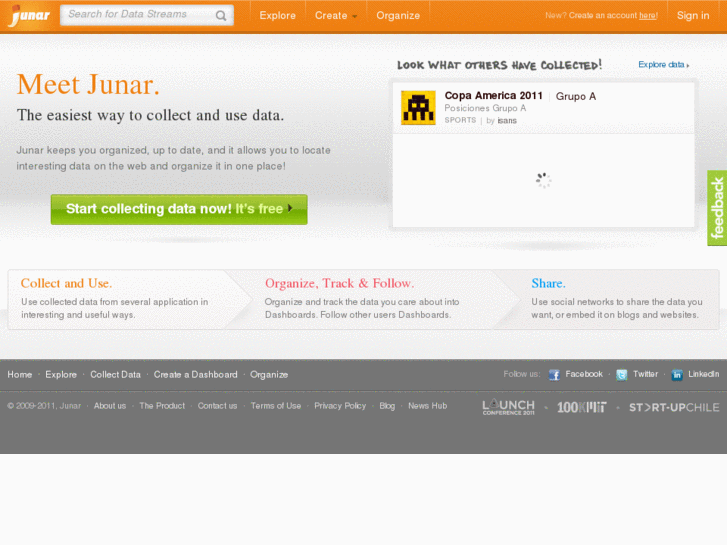Open the About us page

coord(109,406)
